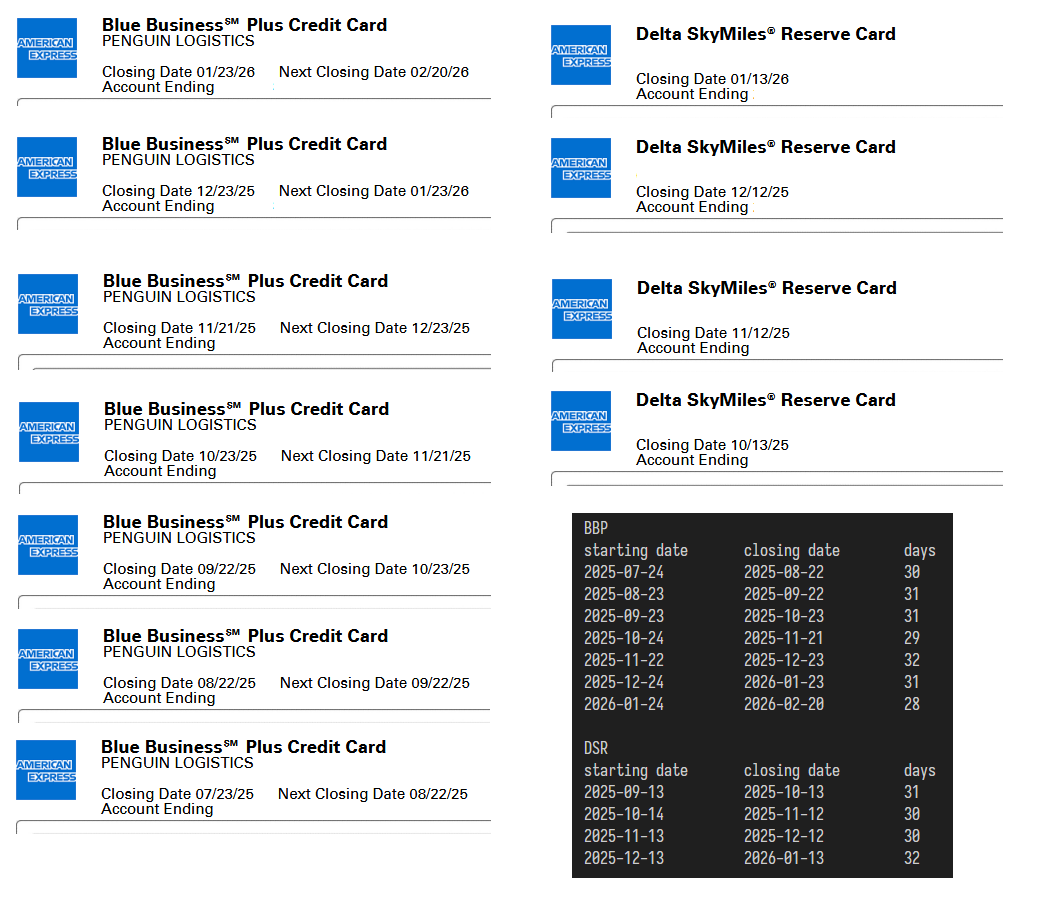
Task: Click Amex logo beside Closing Date 01/23/26 statement
Action: (47, 48)
